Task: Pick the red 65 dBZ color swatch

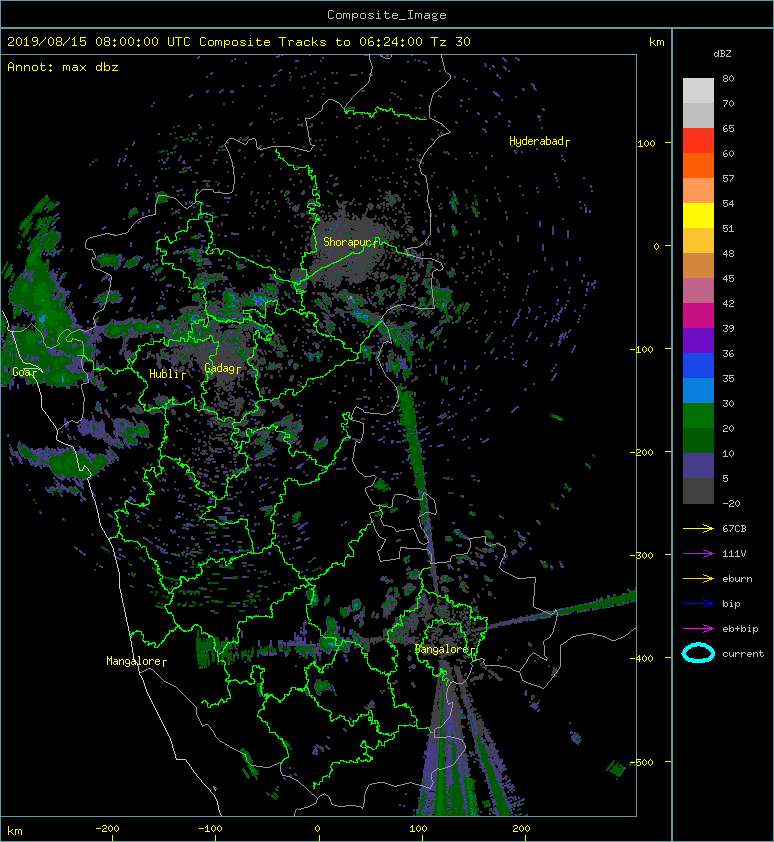Action: click(698, 141)
